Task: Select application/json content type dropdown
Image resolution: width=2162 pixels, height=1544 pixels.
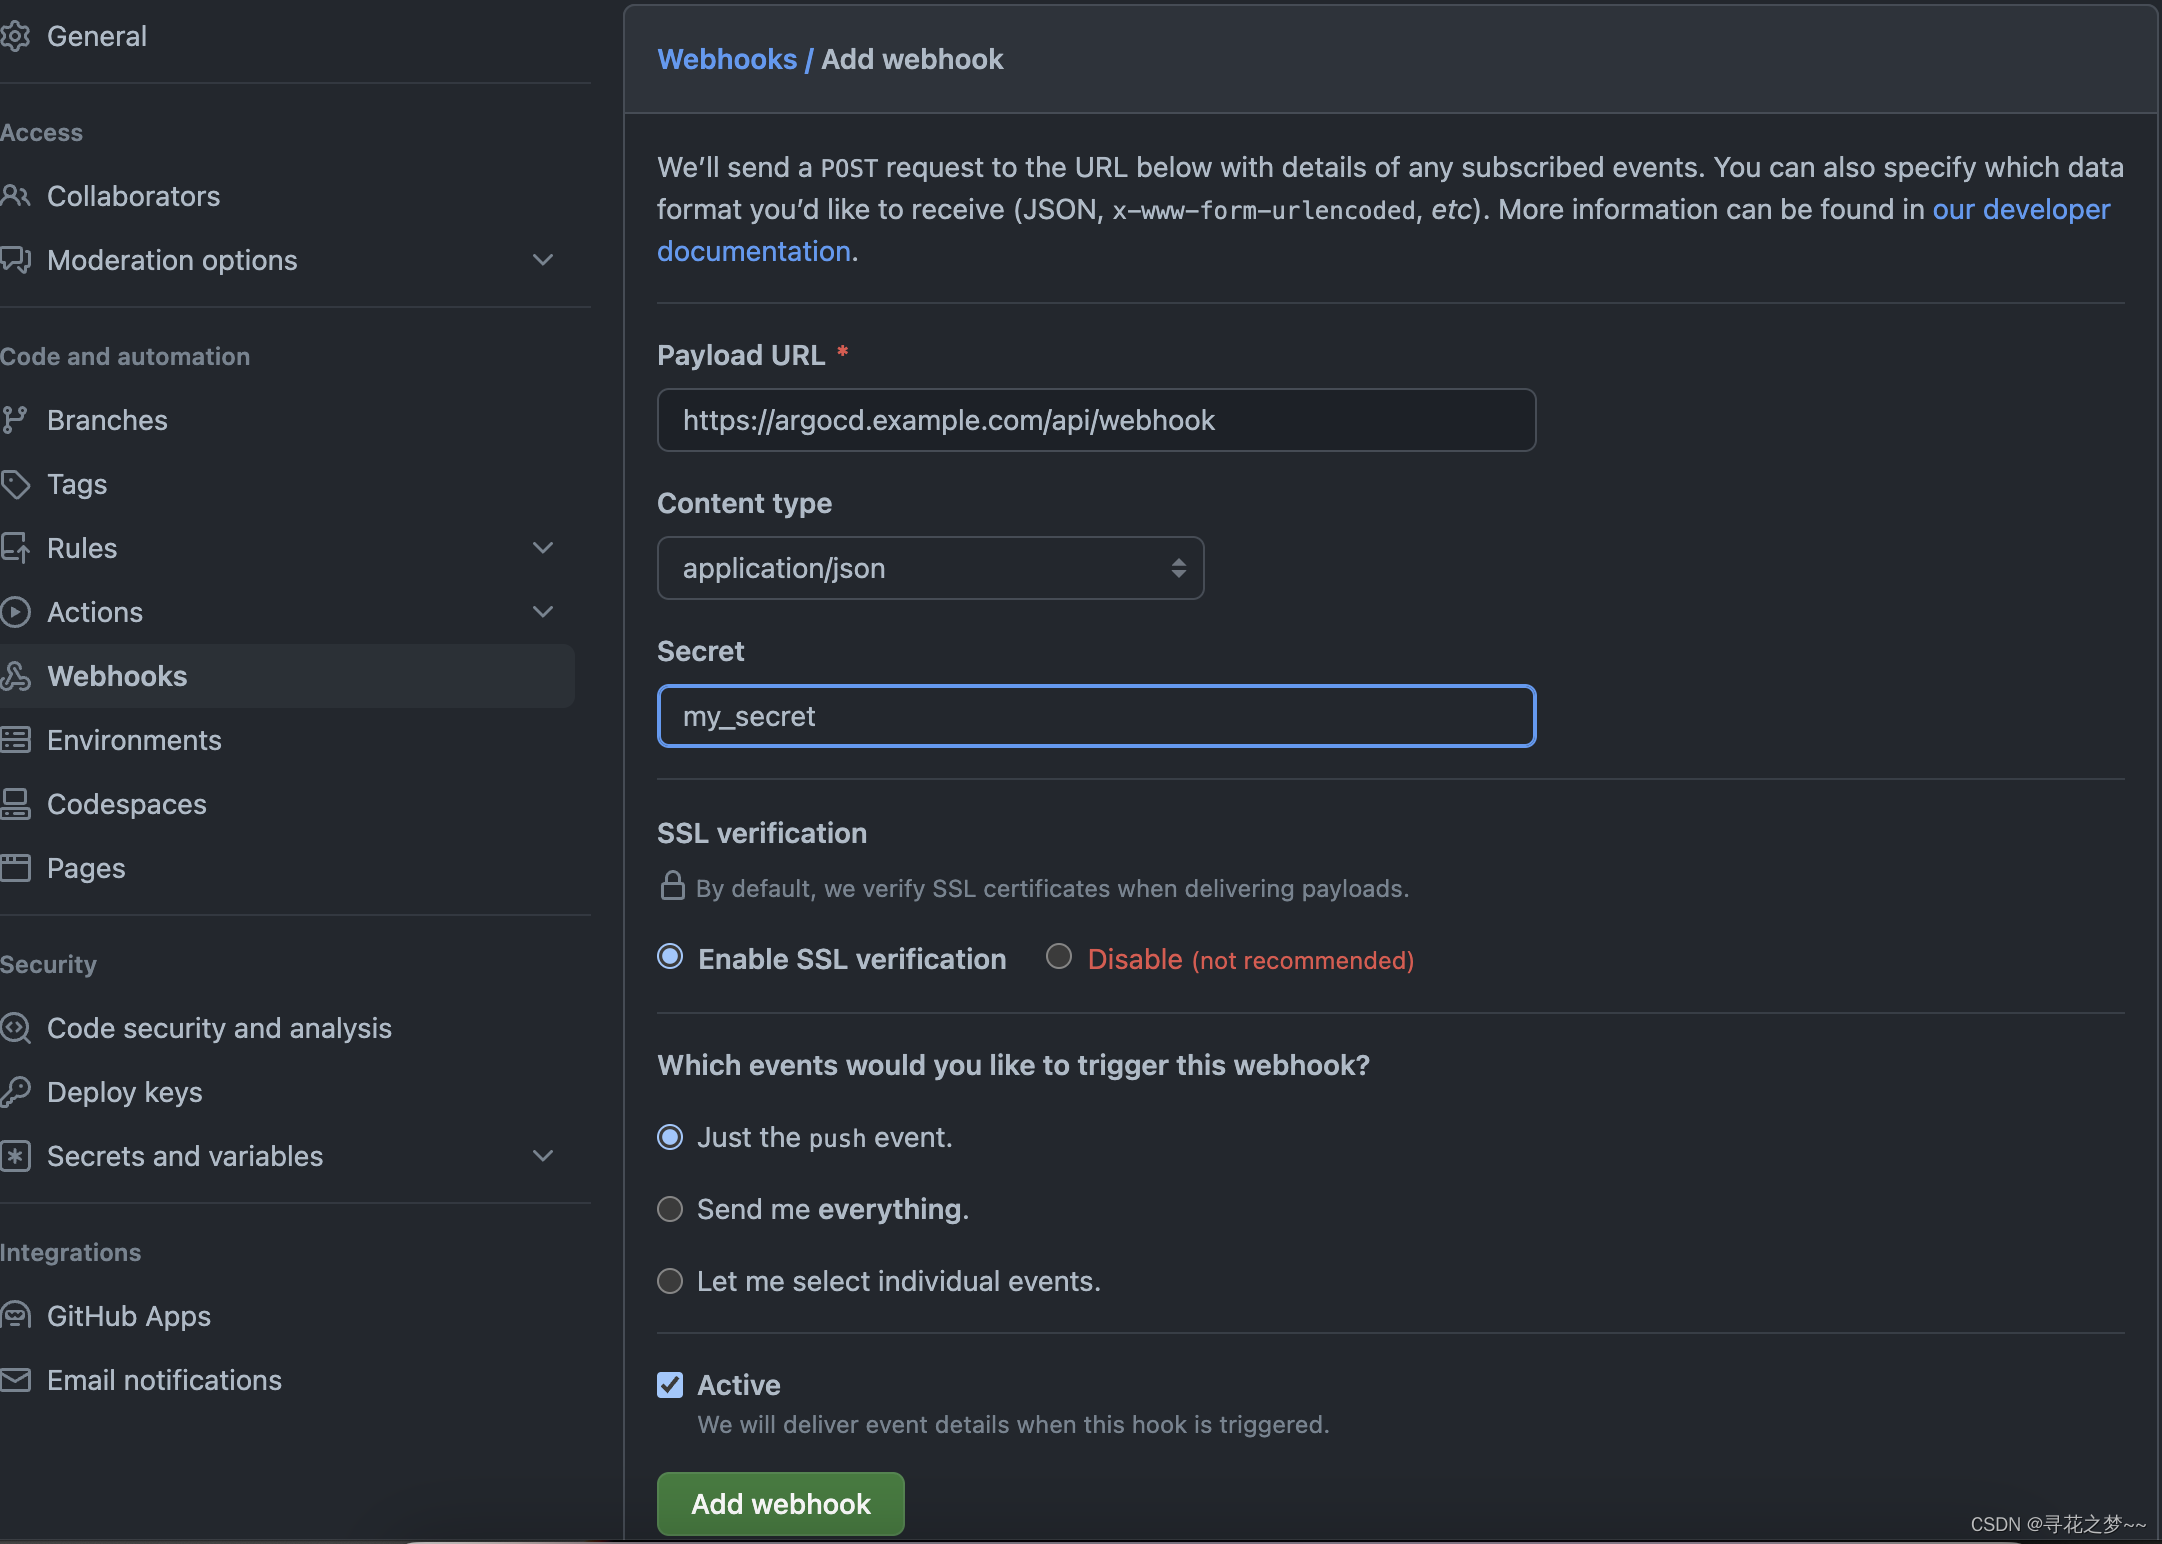Action: coord(931,566)
